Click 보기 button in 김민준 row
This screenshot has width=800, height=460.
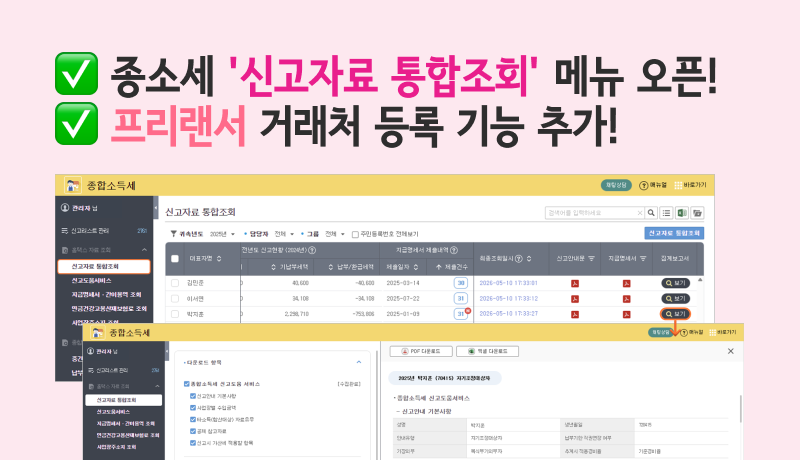pyautogui.click(x=675, y=283)
